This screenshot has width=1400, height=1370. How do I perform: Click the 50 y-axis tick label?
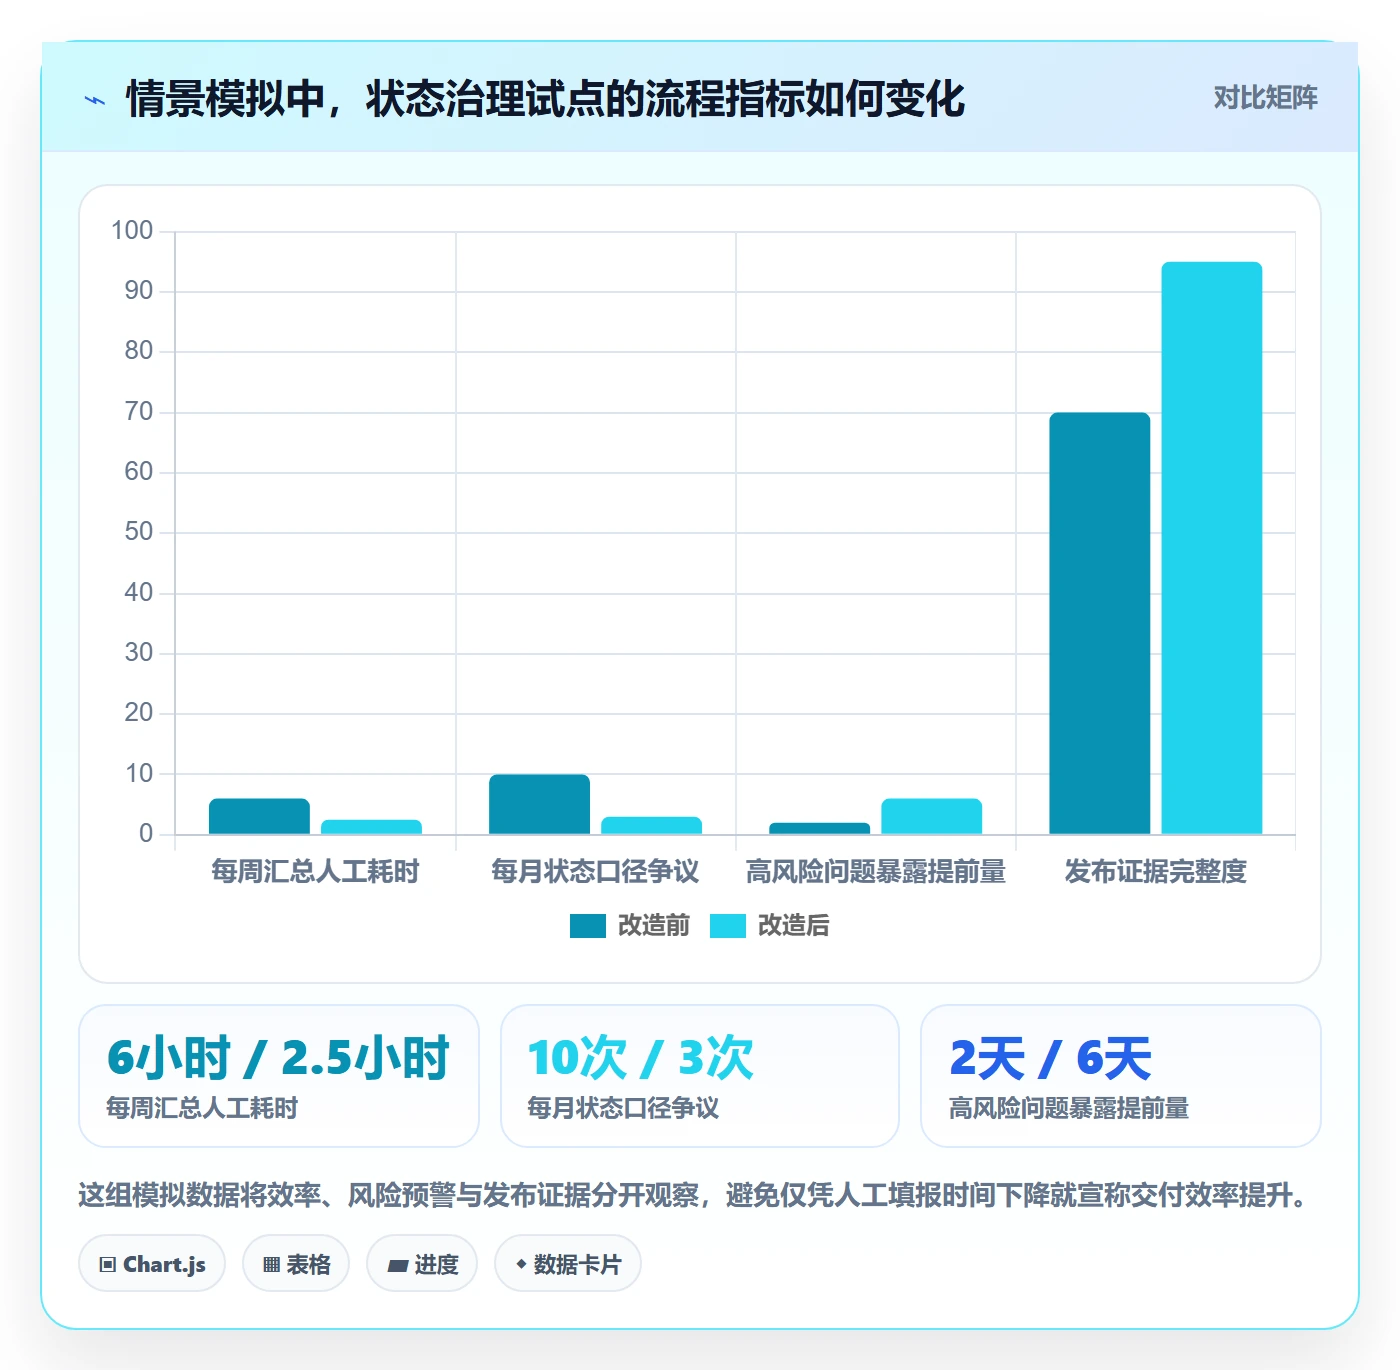pyautogui.click(x=139, y=532)
